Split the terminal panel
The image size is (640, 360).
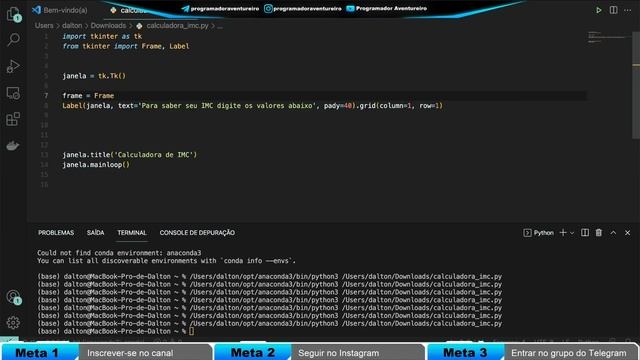tap(585, 233)
